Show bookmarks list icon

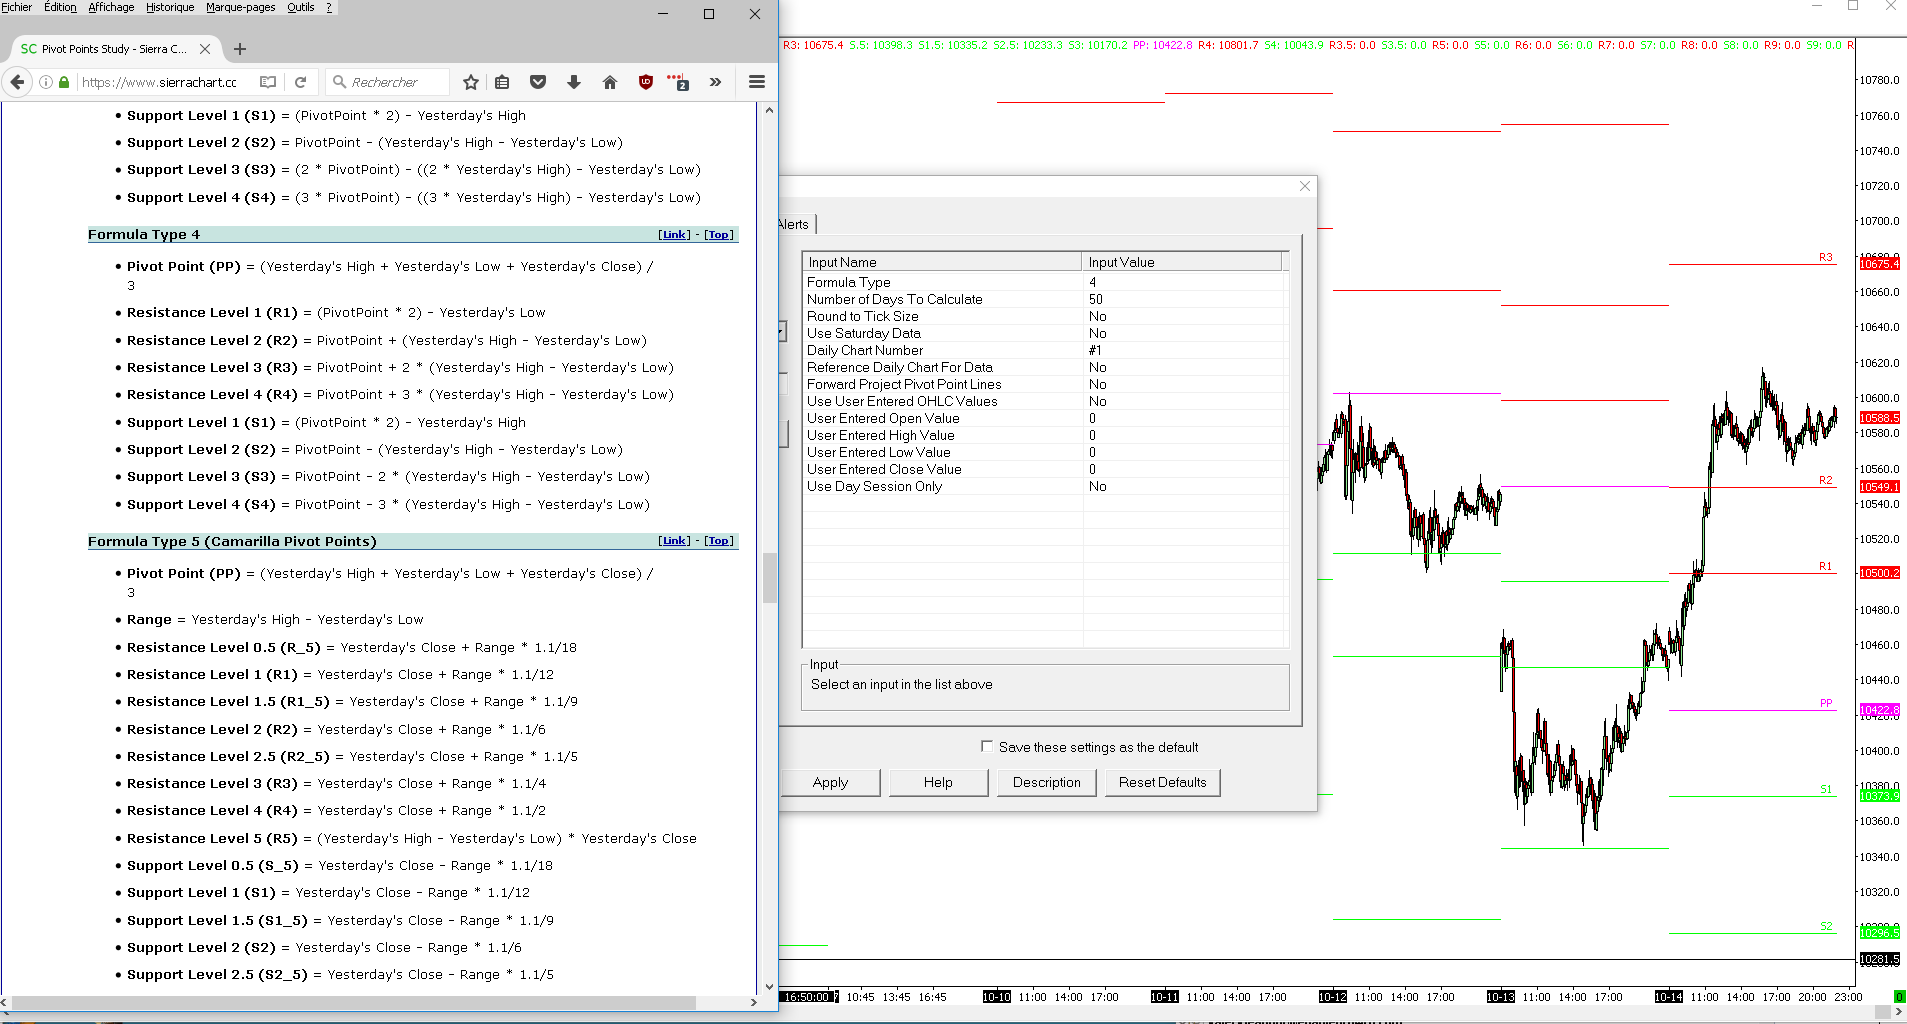click(x=502, y=82)
